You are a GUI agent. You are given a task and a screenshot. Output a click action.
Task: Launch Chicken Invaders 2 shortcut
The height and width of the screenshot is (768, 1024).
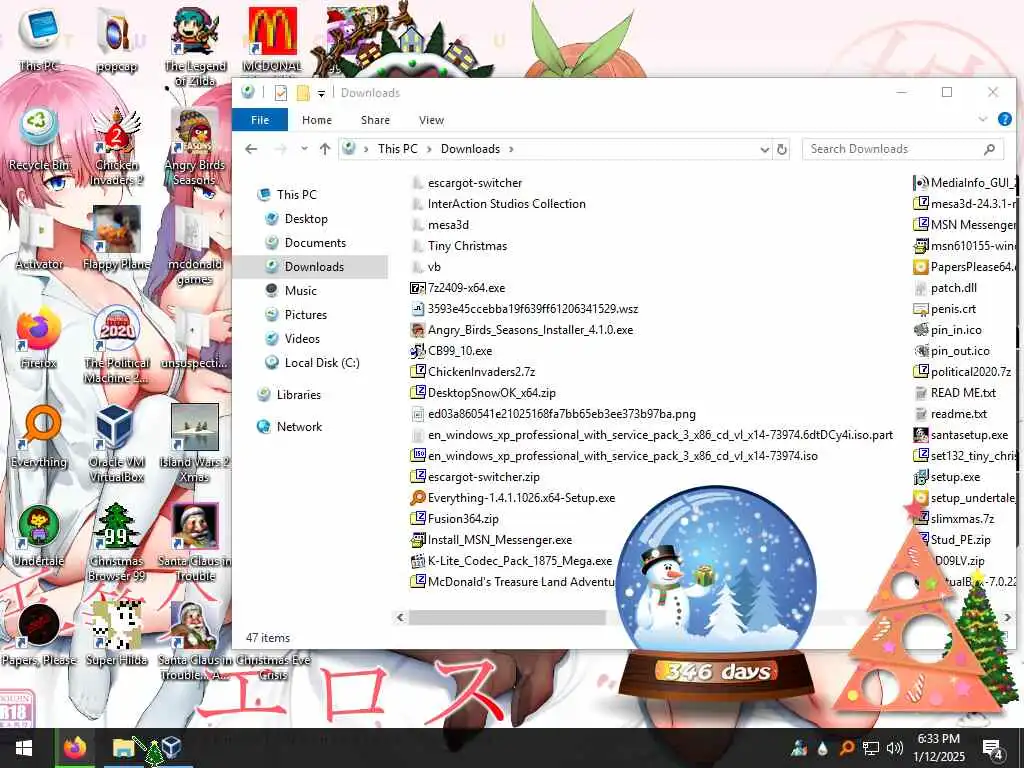[x=116, y=147]
